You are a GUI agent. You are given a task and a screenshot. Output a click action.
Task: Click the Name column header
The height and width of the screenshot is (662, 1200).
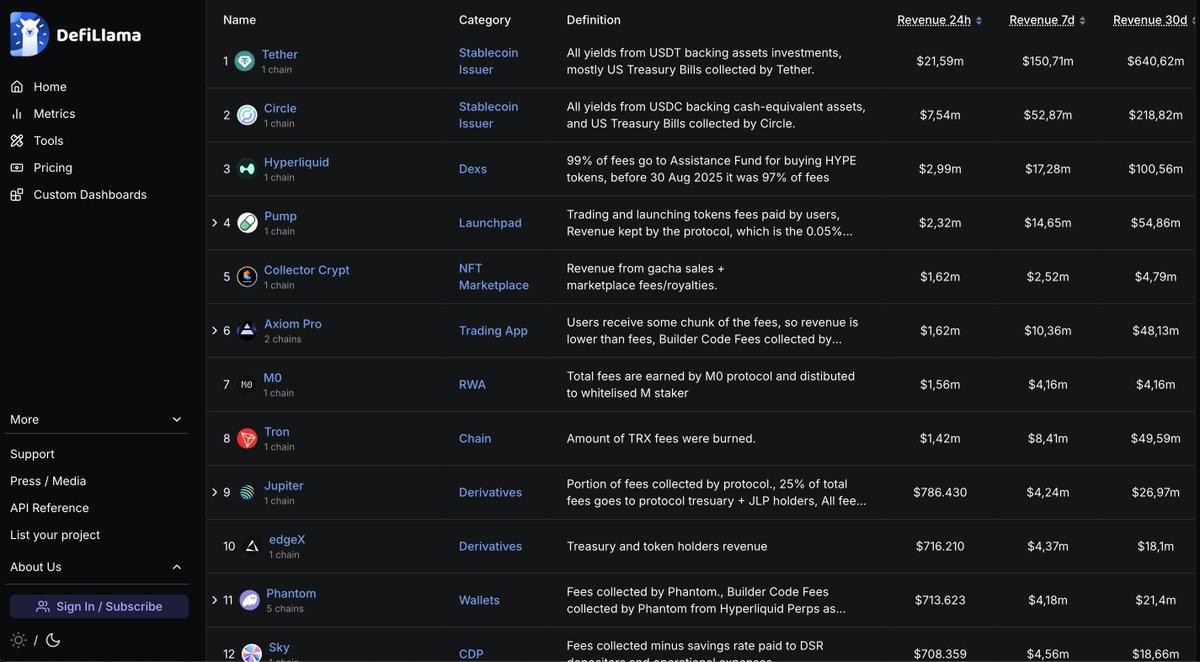239,20
